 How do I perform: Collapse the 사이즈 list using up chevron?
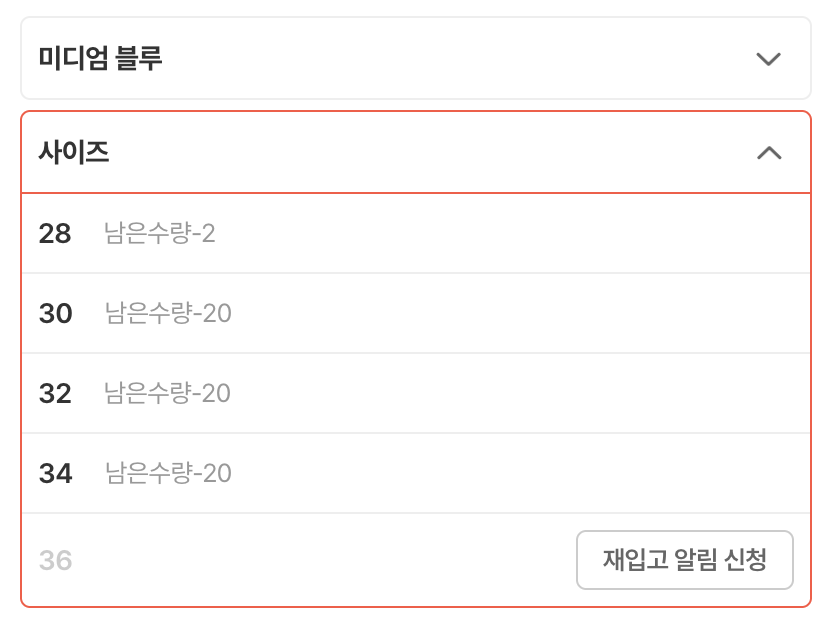(768, 153)
